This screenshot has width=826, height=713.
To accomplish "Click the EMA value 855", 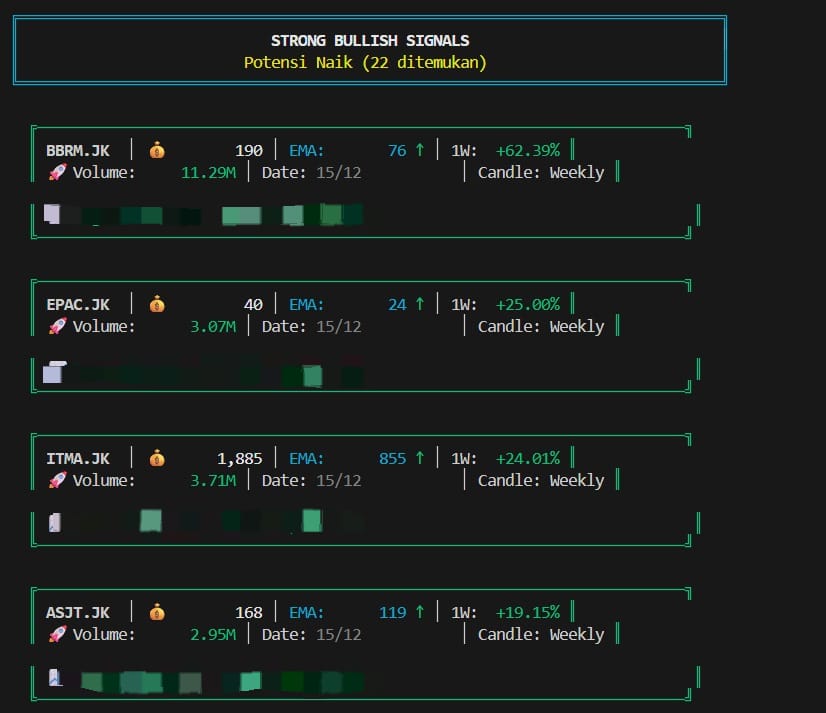I will (x=392, y=458).
